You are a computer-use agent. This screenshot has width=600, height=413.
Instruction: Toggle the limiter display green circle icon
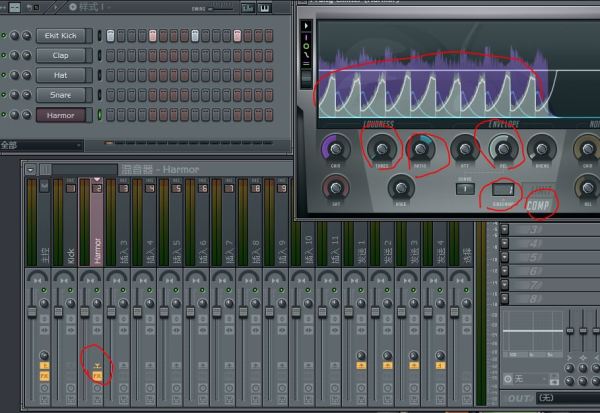tap(306, 46)
